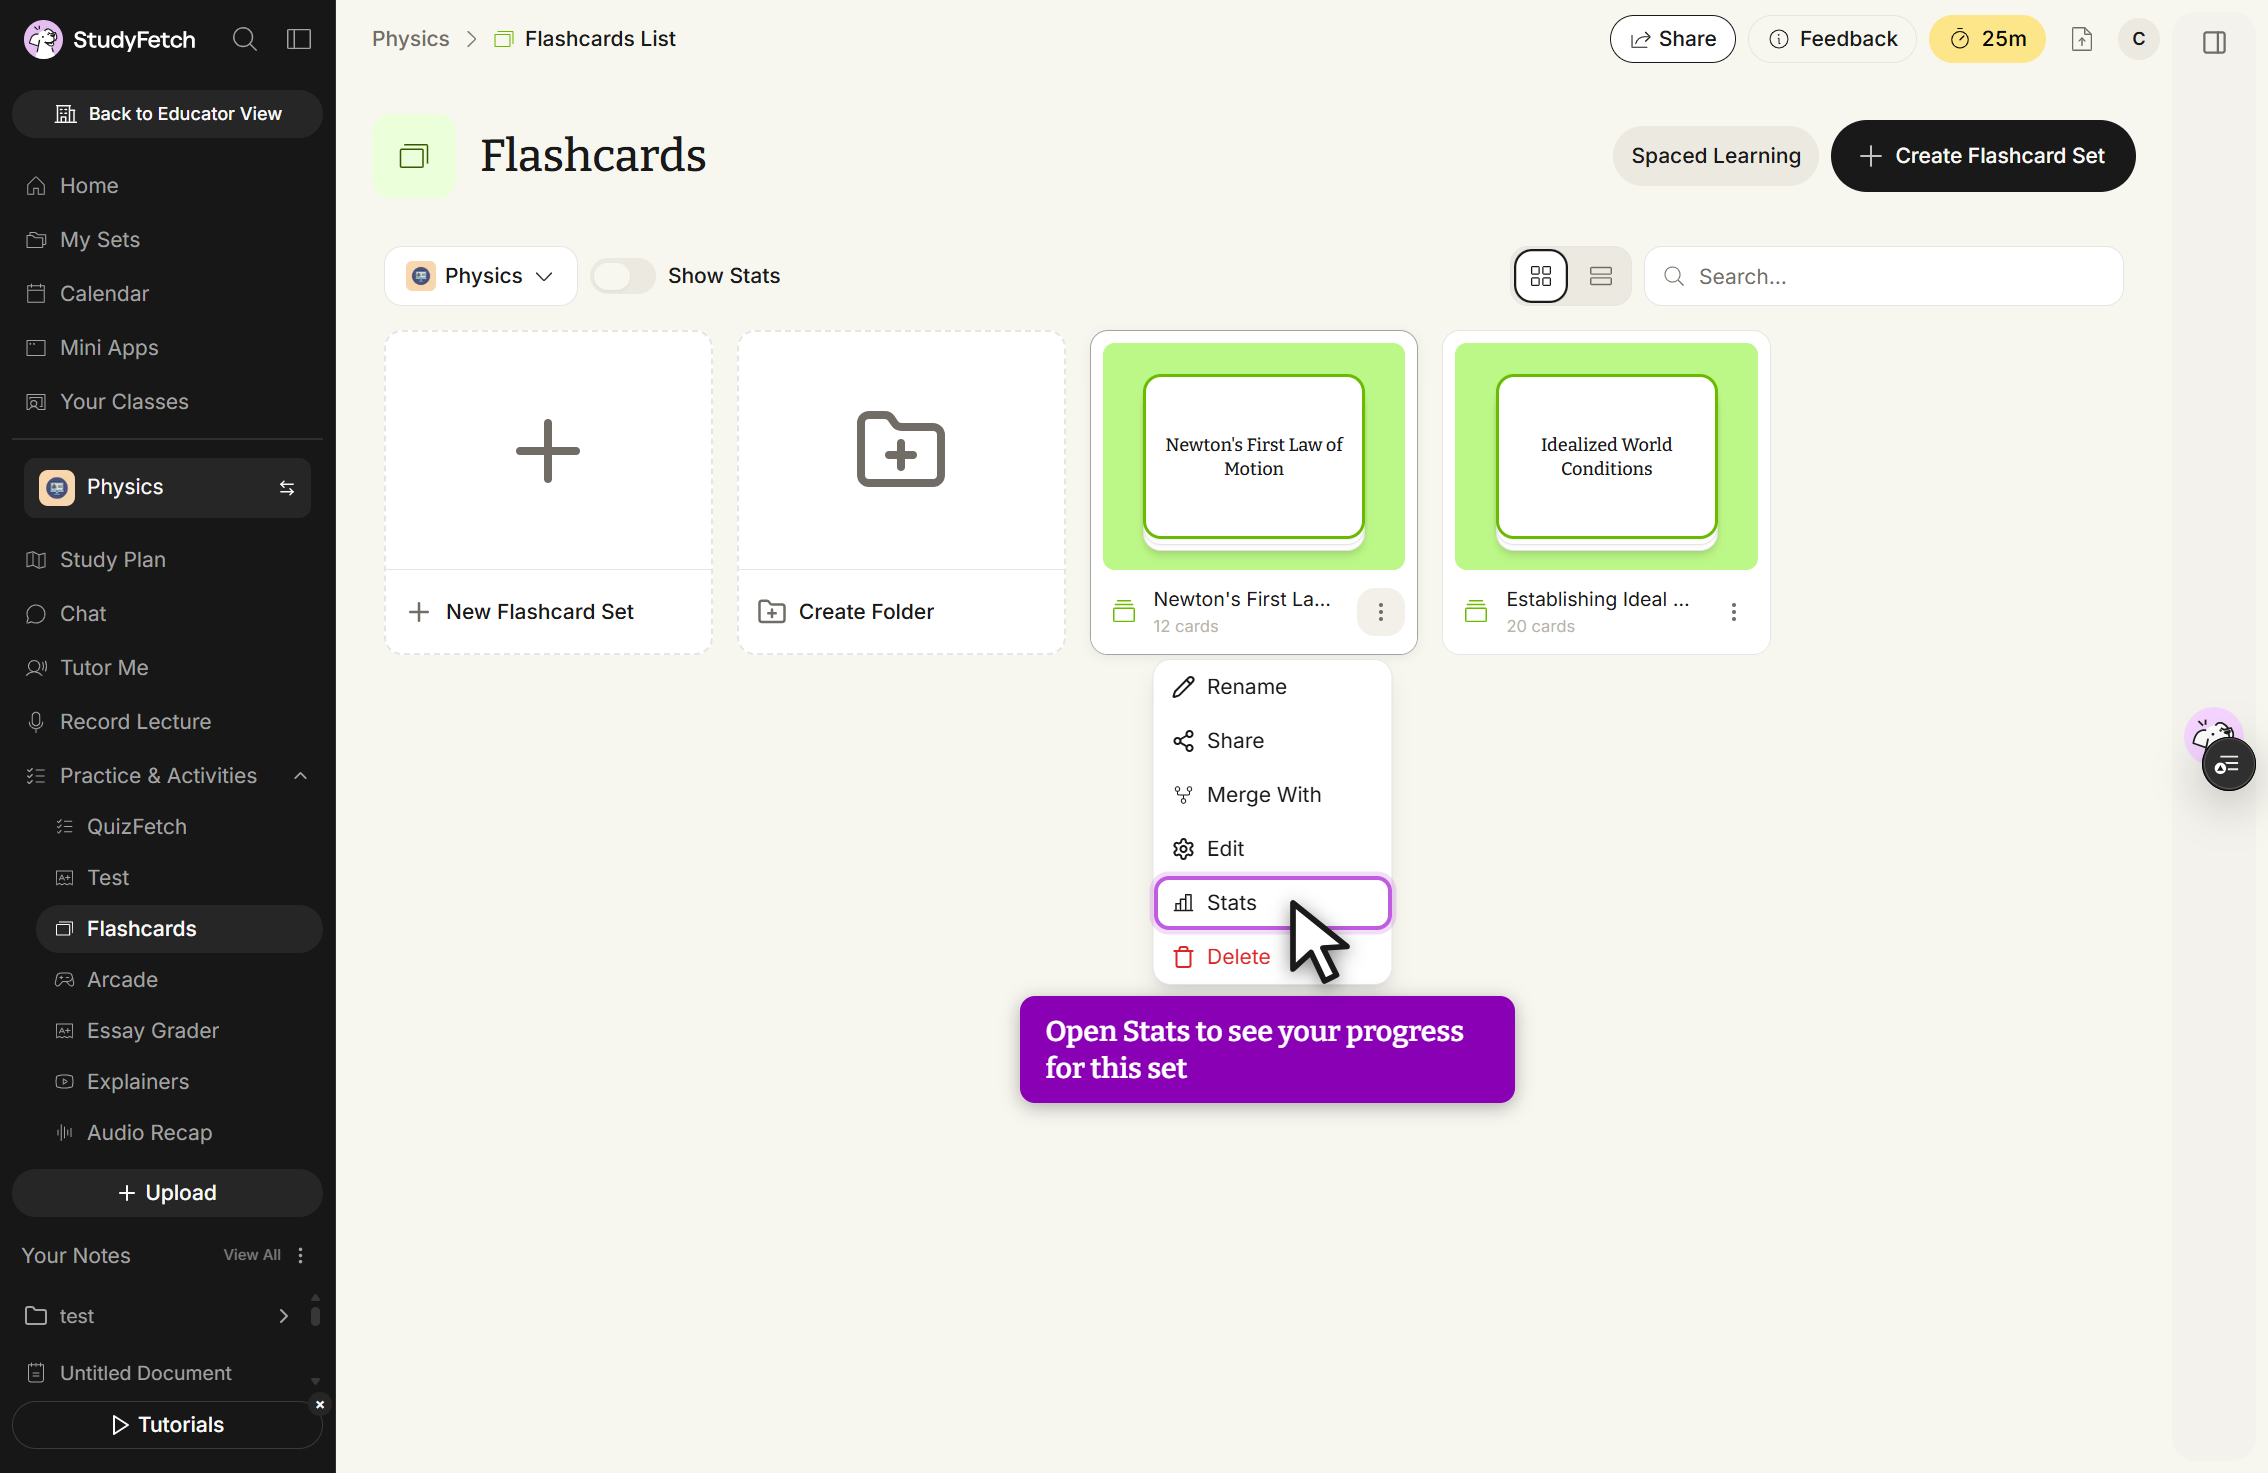Click Physics breadcrumb link
The width and height of the screenshot is (2268, 1473).
click(411, 39)
